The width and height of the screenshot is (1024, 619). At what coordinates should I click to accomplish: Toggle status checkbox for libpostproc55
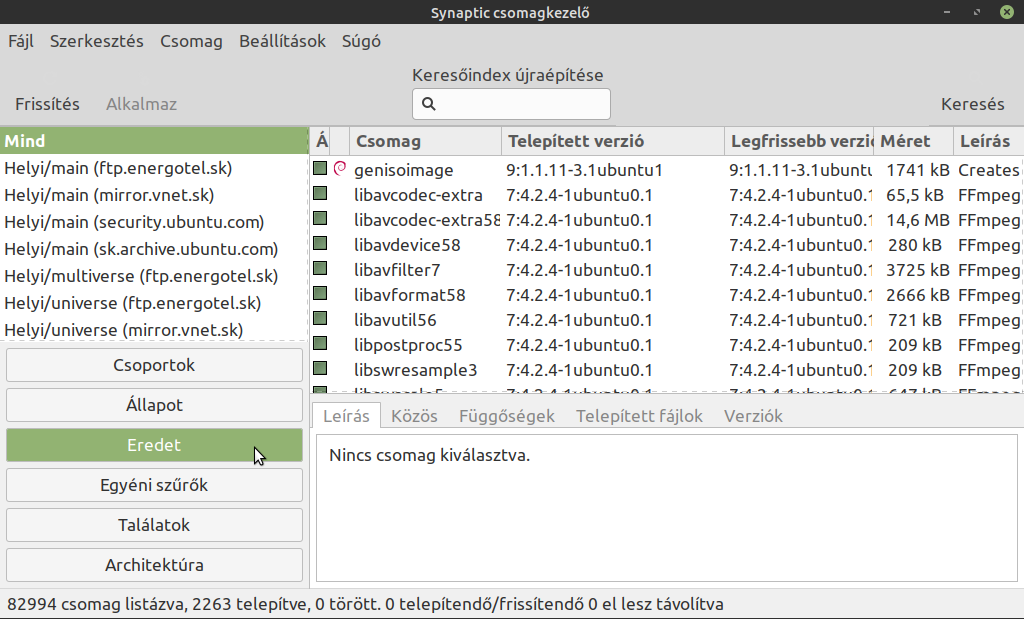(320, 343)
